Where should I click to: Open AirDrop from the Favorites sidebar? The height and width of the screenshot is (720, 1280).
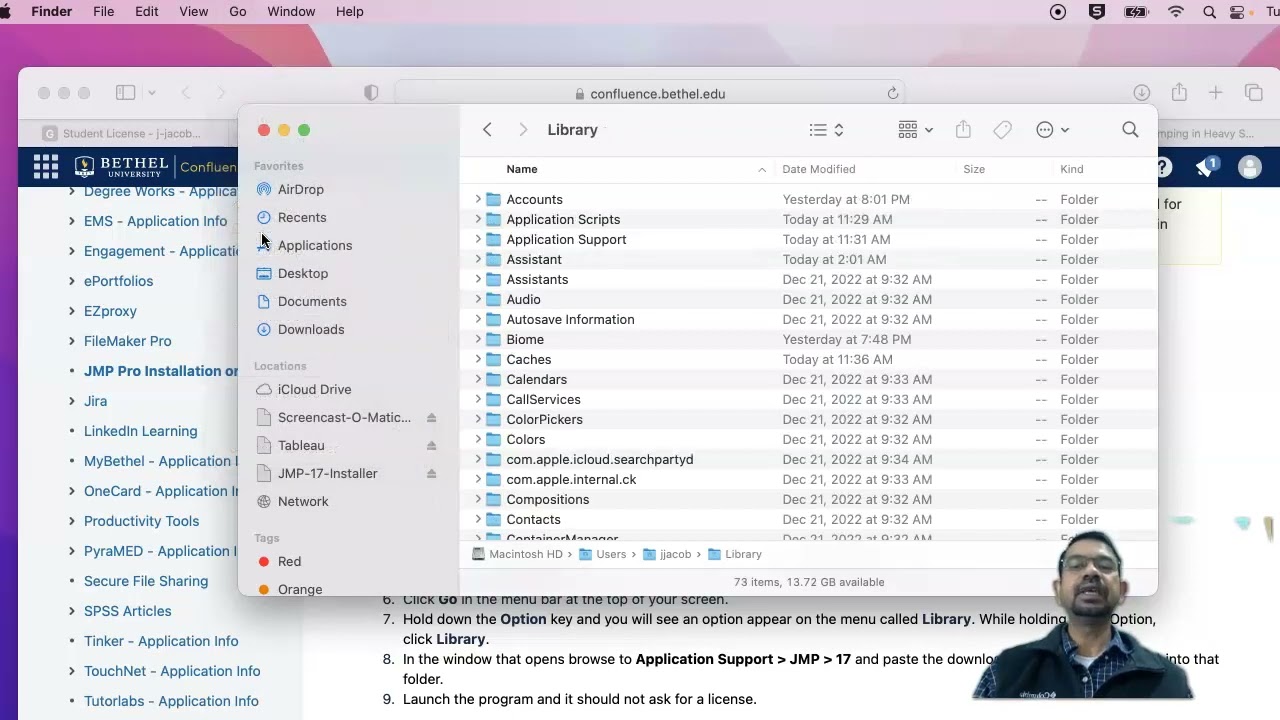click(x=301, y=189)
